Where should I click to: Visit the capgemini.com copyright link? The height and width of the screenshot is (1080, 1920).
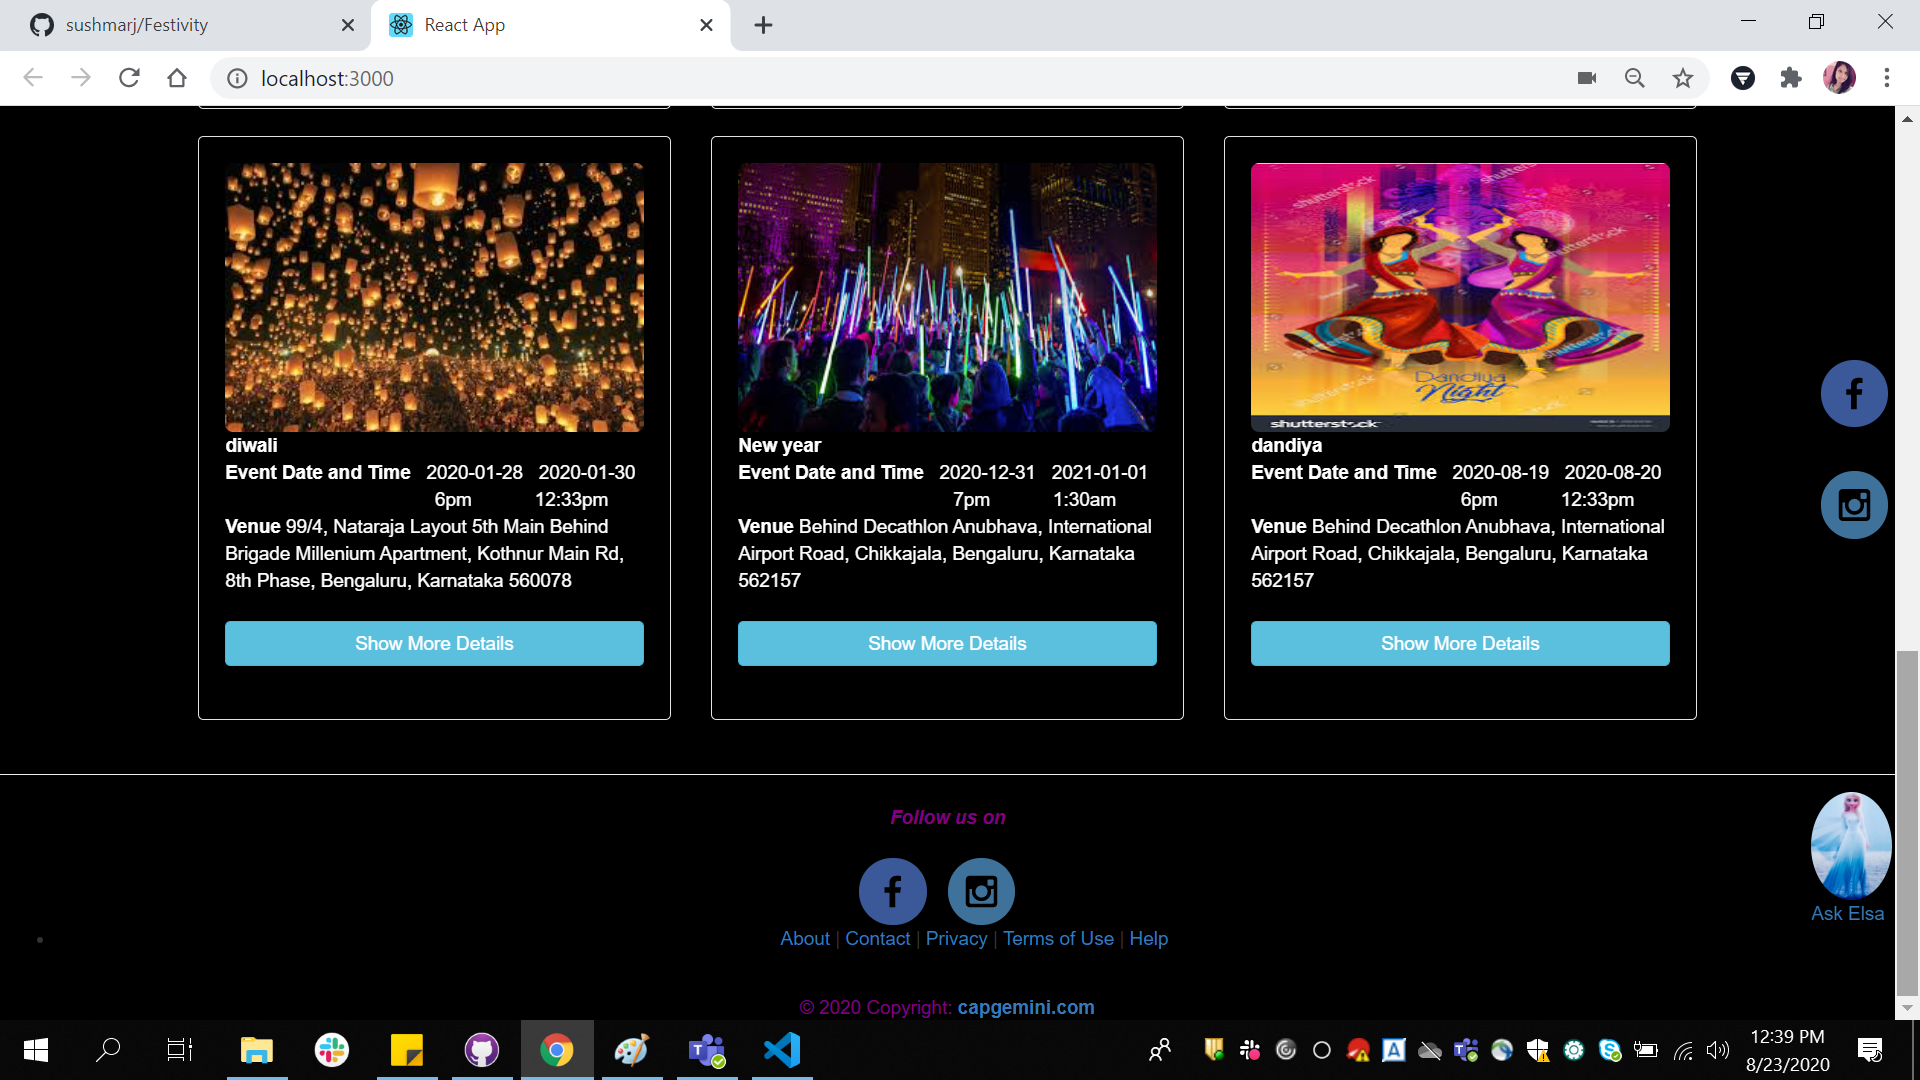point(1026,1007)
